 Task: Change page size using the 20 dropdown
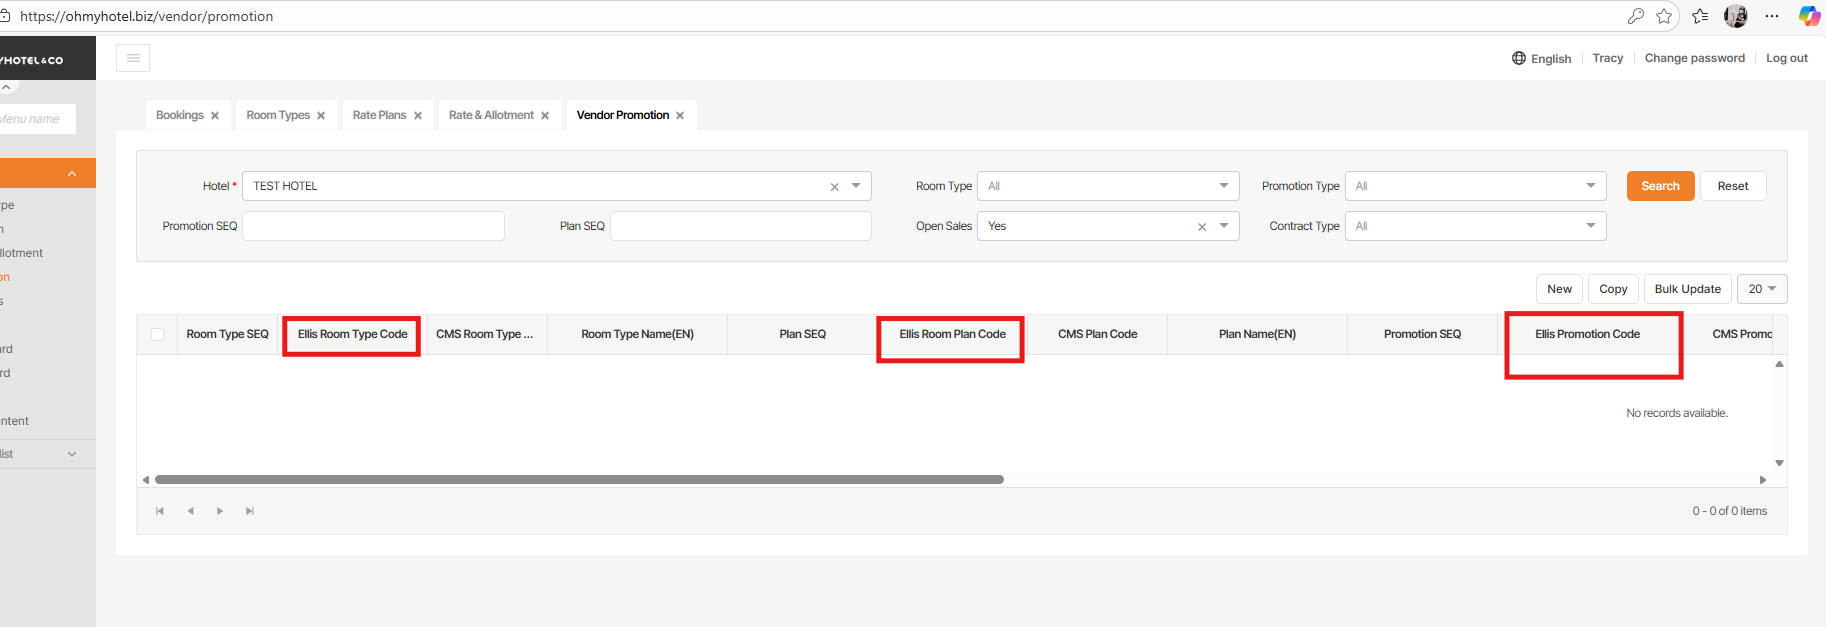1761,289
